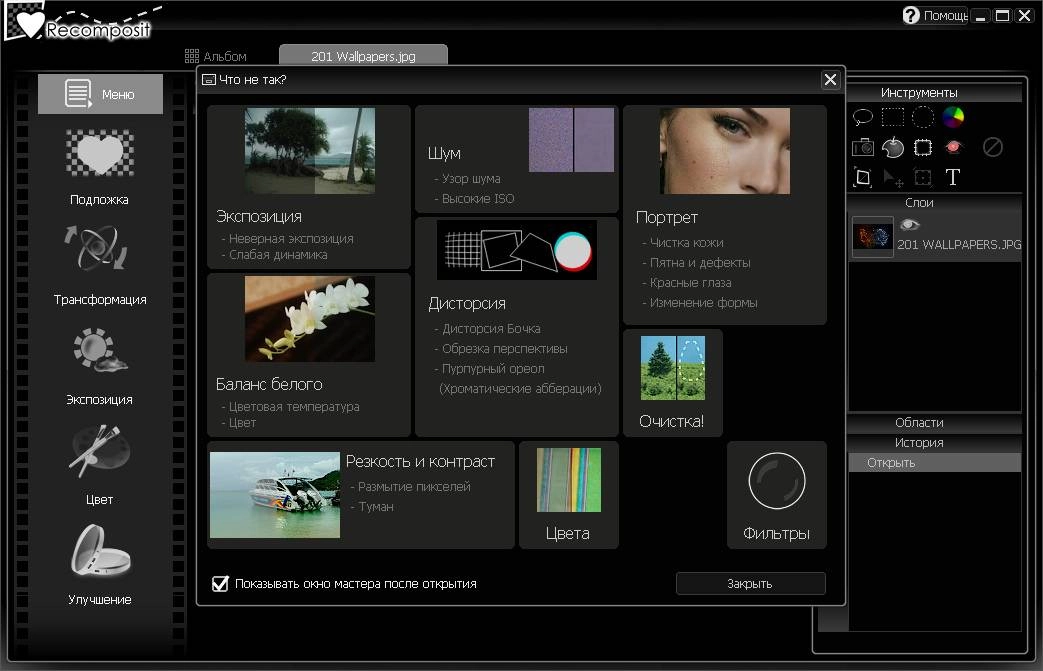Collapse the Инструменты panel header
This screenshot has height=671, width=1043.
tap(919, 93)
